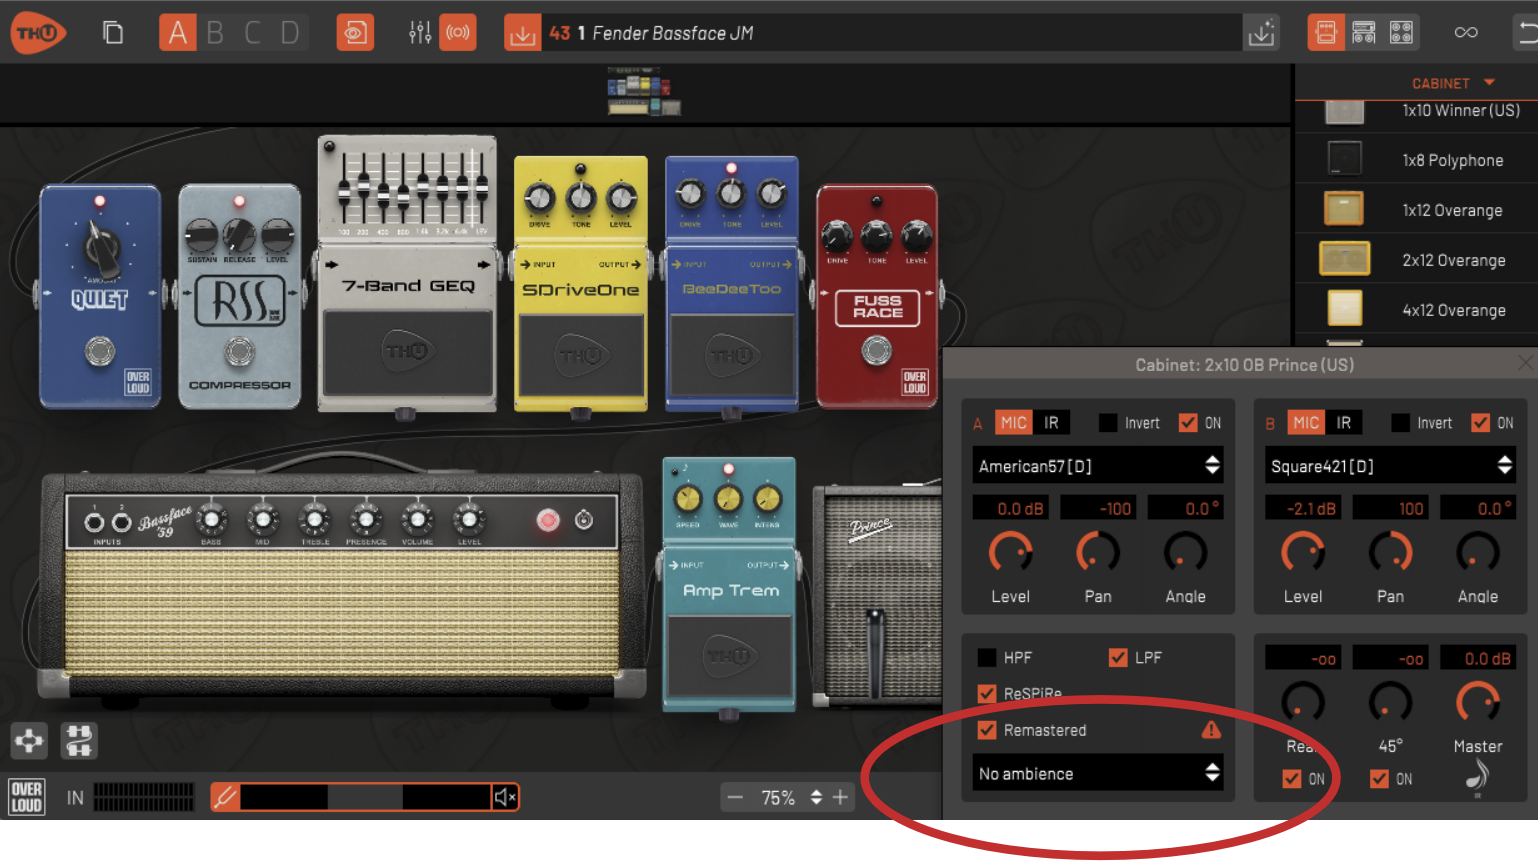Select the QUIET noise gate pedal

(100, 297)
